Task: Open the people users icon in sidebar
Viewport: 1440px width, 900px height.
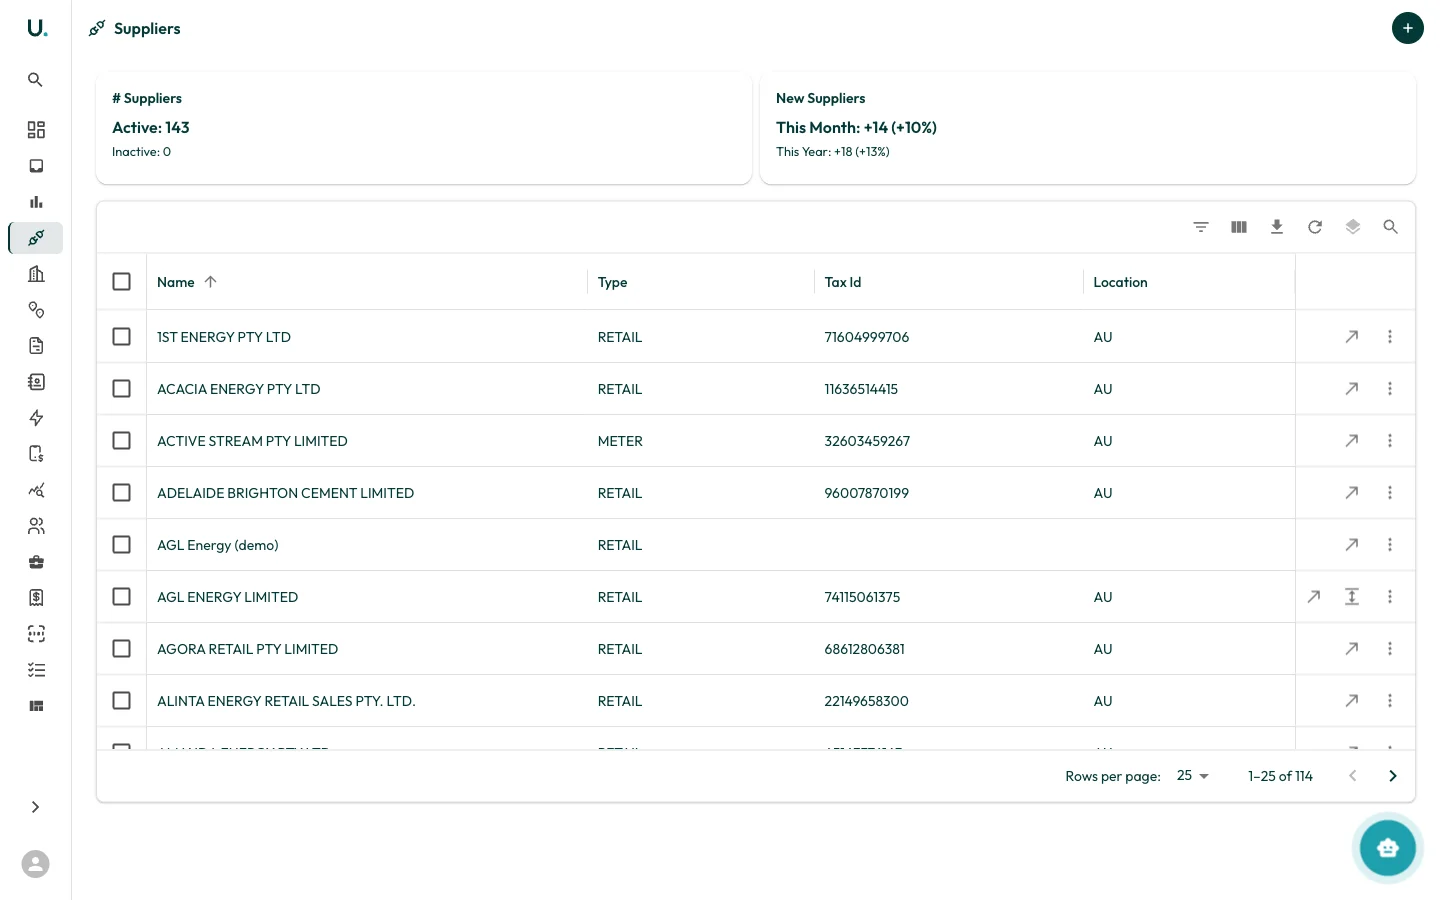Action: click(36, 526)
